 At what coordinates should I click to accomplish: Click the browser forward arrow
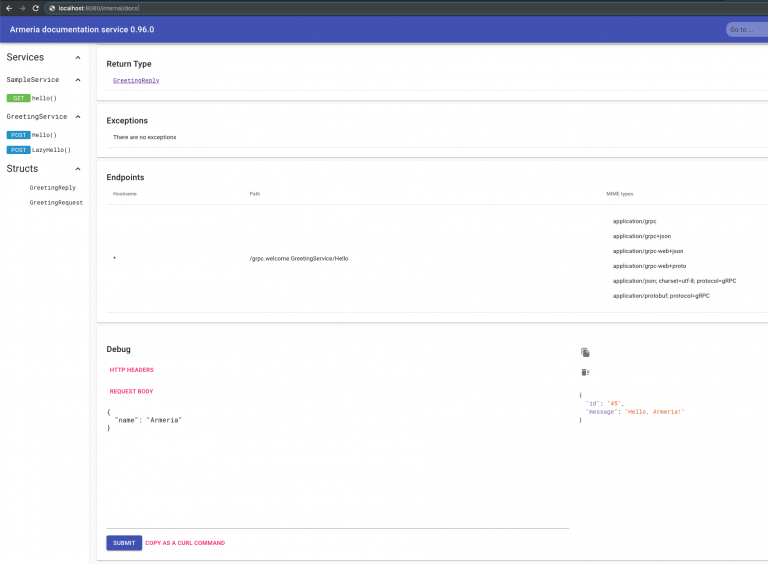(x=22, y=7)
